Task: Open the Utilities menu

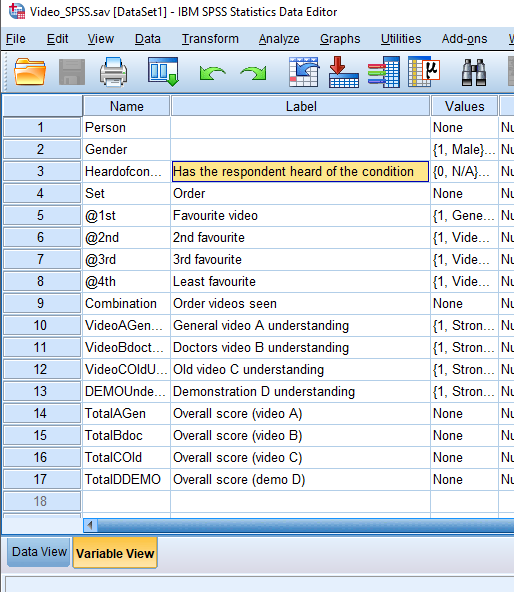Action: pyautogui.click(x=401, y=39)
